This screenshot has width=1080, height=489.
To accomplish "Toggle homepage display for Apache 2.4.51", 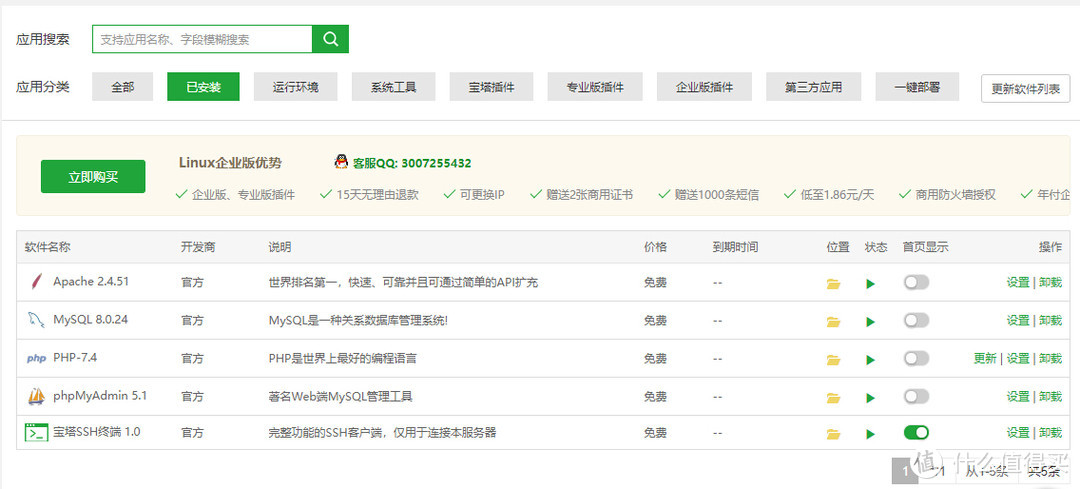I will pyautogui.click(x=916, y=282).
